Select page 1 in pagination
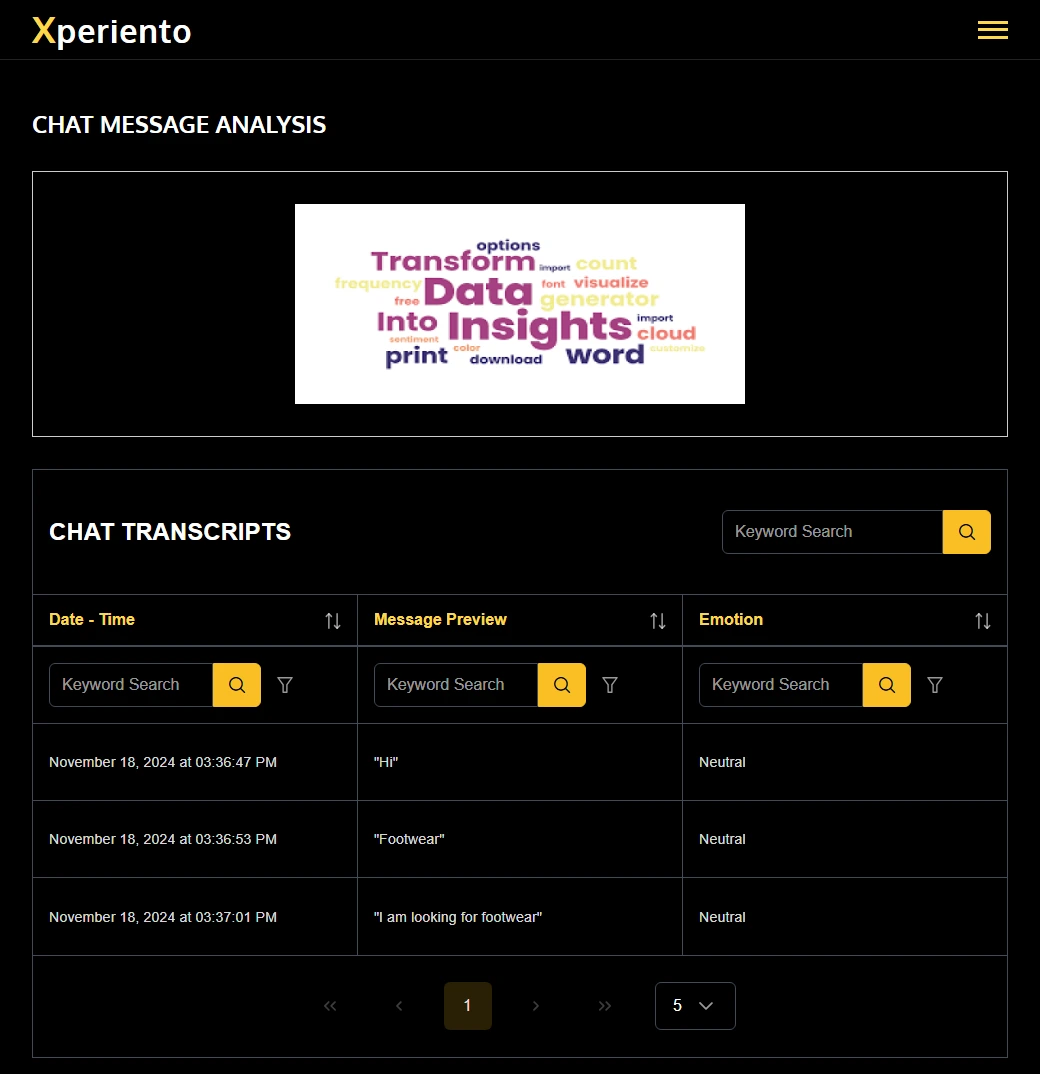The height and width of the screenshot is (1075, 1040). pyautogui.click(x=468, y=1006)
